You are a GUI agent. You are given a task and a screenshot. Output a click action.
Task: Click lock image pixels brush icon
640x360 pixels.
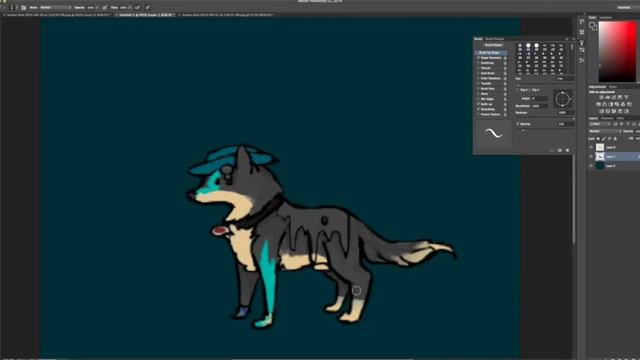coord(604,139)
